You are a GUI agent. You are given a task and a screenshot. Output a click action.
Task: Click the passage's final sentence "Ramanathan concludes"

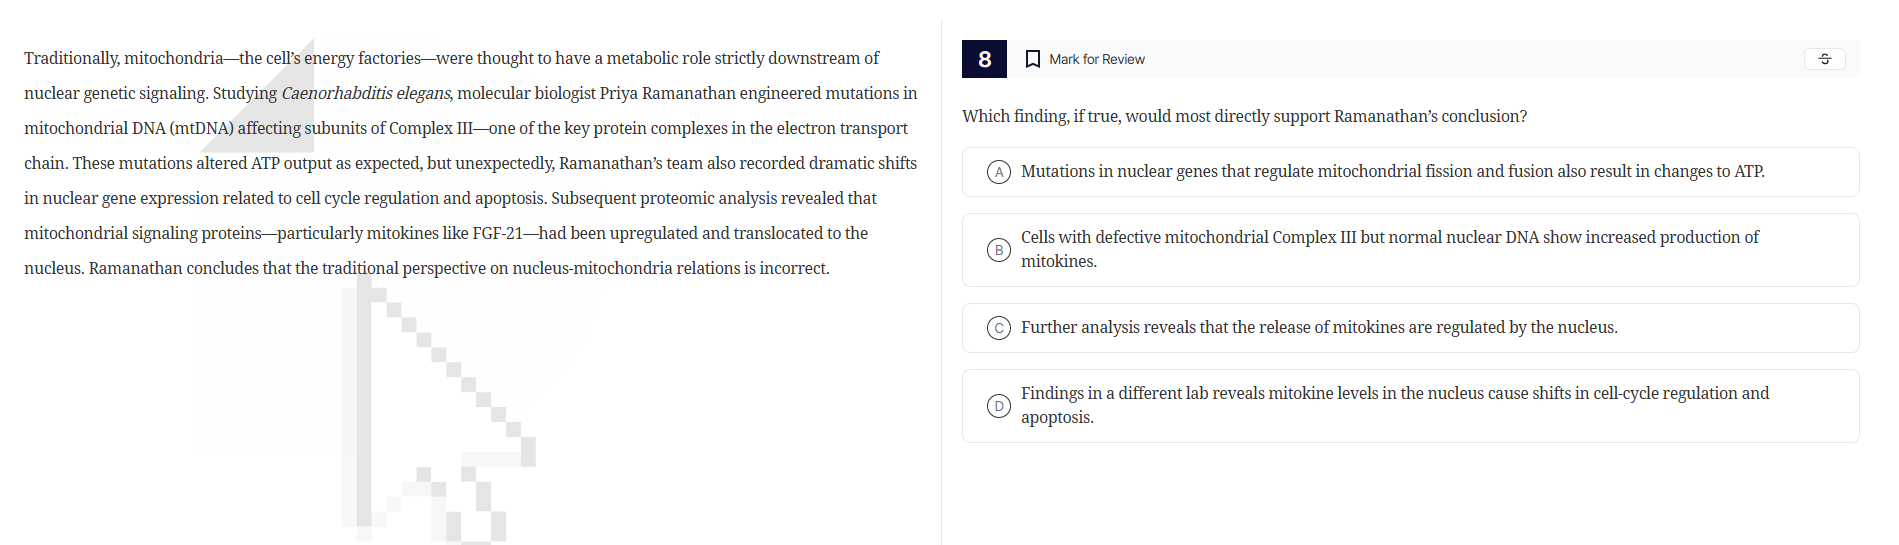coord(458,269)
